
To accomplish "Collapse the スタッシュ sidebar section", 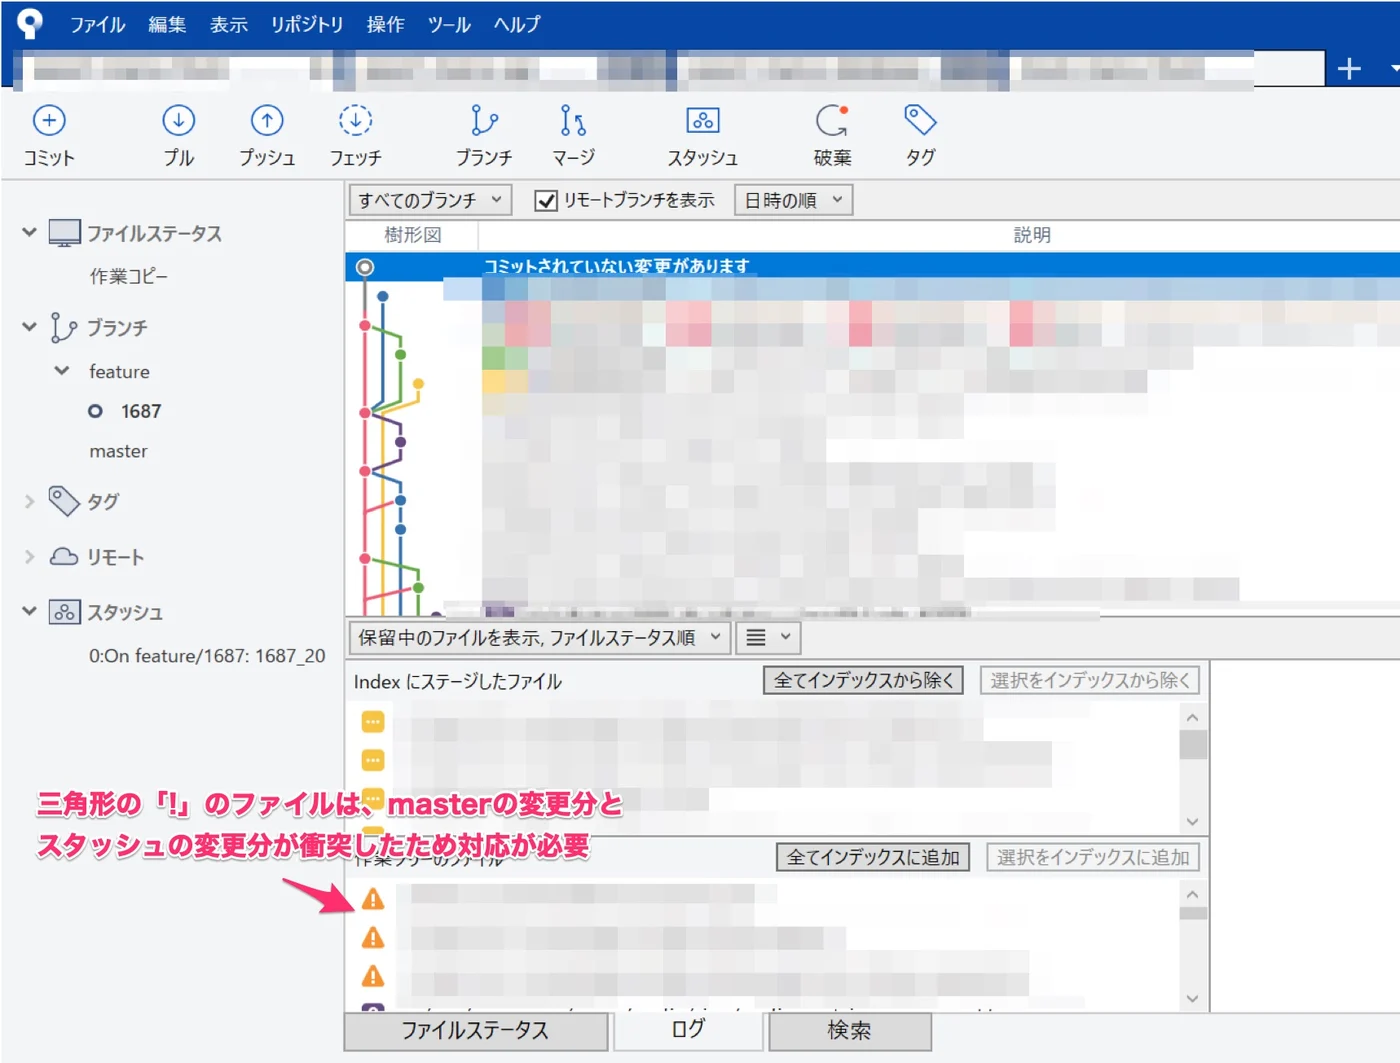I will pos(29,612).
